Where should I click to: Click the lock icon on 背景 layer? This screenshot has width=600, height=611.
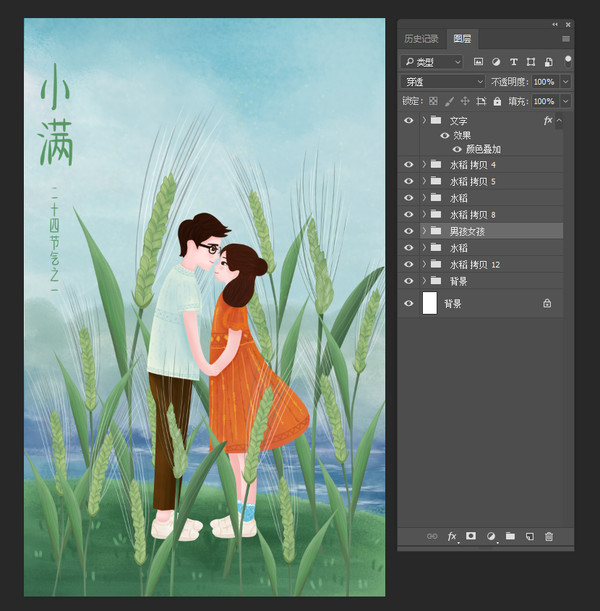[547, 303]
